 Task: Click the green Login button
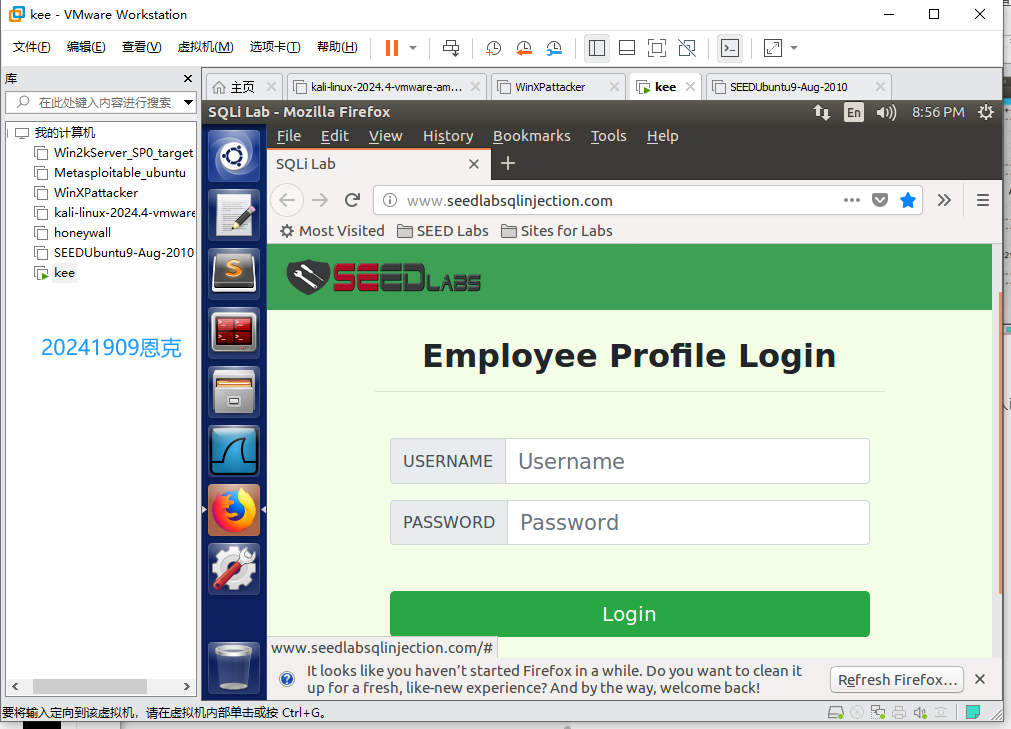tap(629, 614)
